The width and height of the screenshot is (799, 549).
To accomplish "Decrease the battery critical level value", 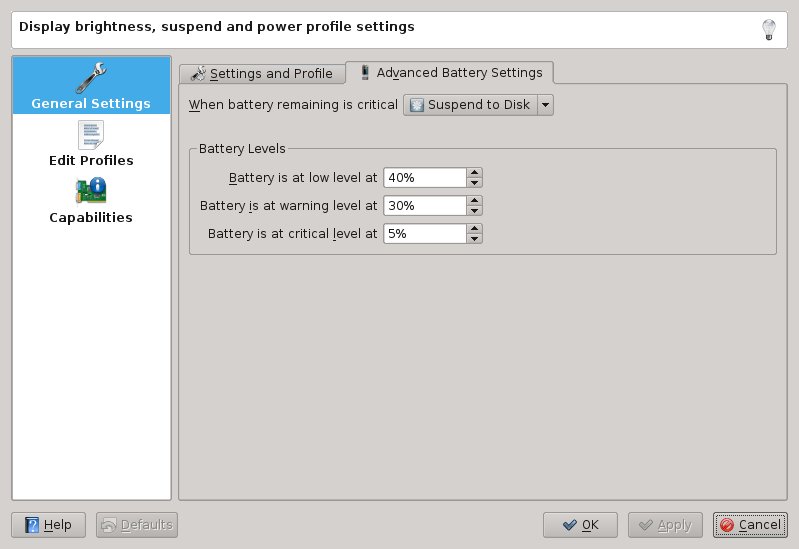I will pyautogui.click(x=475, y=238).
